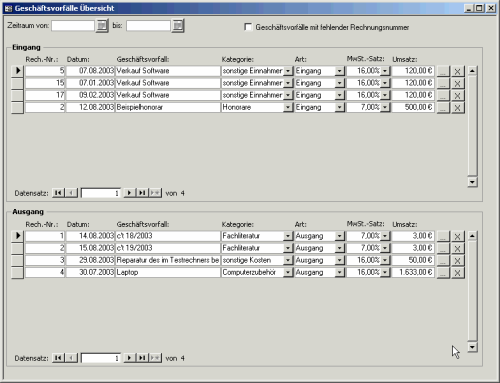
Task: Open details button for Eingang Rech.-Nr. 15
Action: (443, 83)
